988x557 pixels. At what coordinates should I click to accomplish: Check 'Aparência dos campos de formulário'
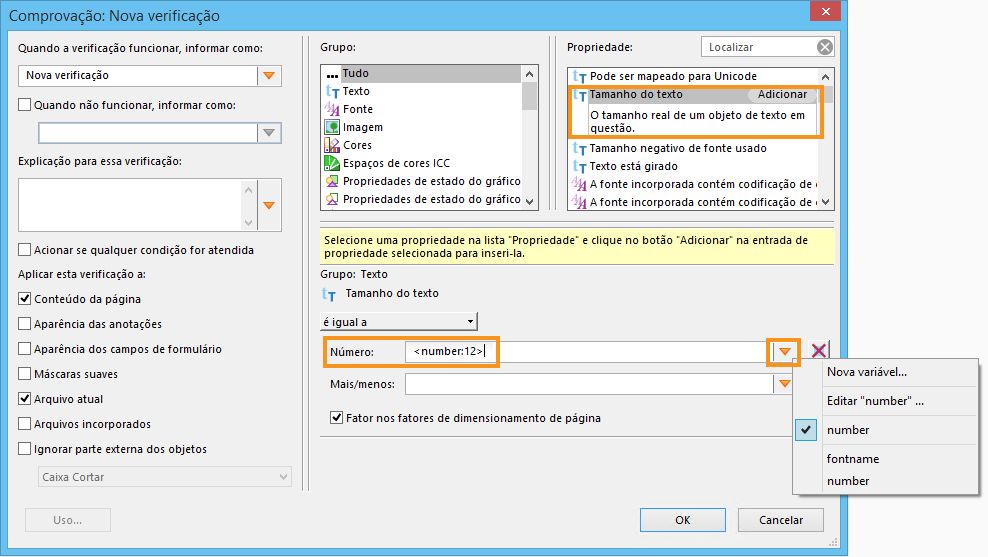click(x=25, y=348)
